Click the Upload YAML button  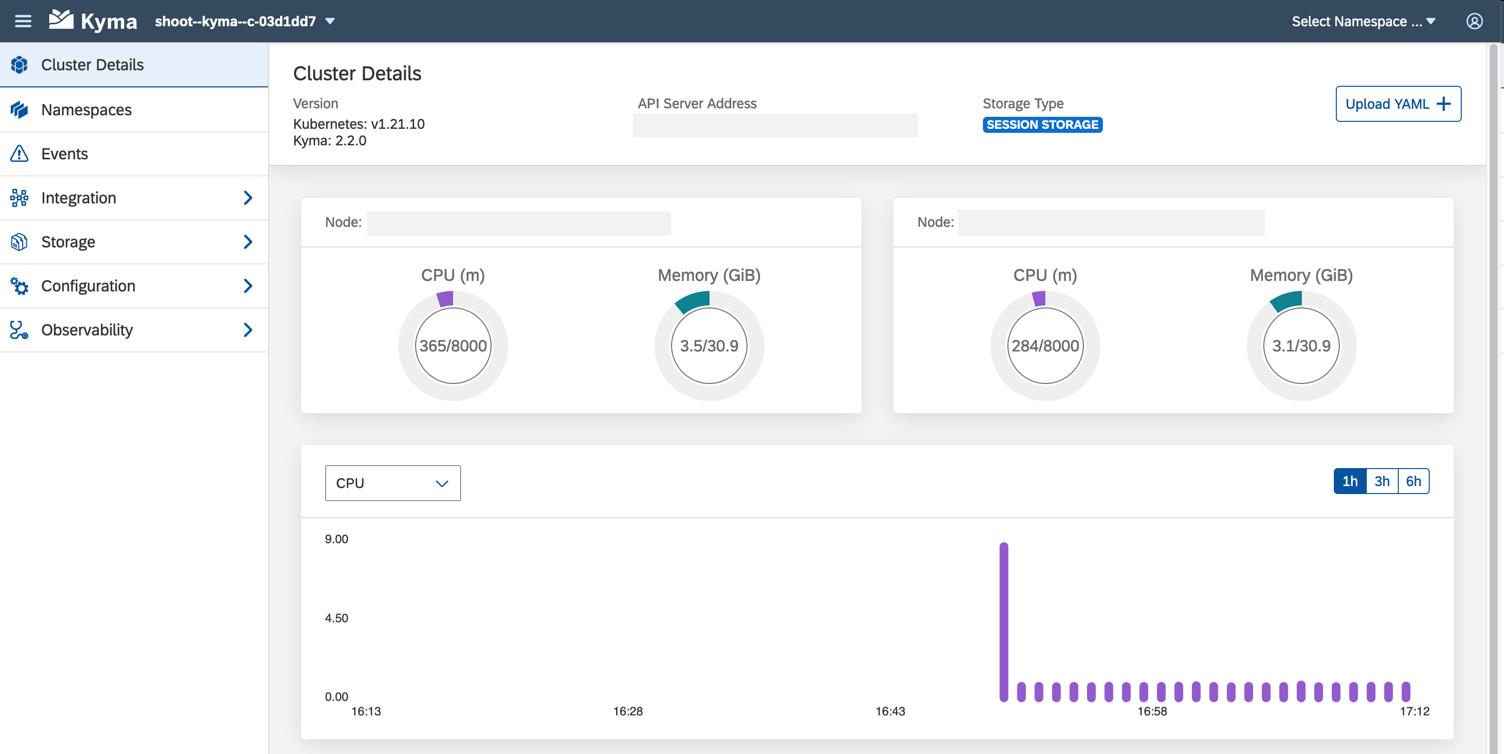point(1398,104)
